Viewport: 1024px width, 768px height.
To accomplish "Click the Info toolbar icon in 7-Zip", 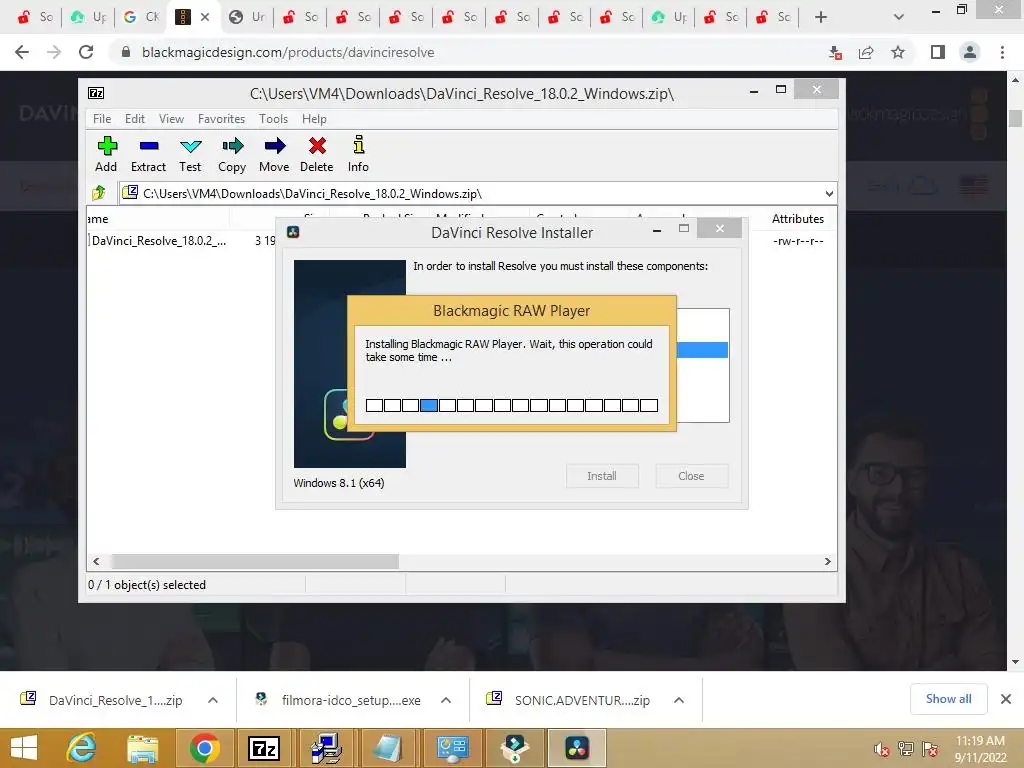I will [x=358, y=155].
